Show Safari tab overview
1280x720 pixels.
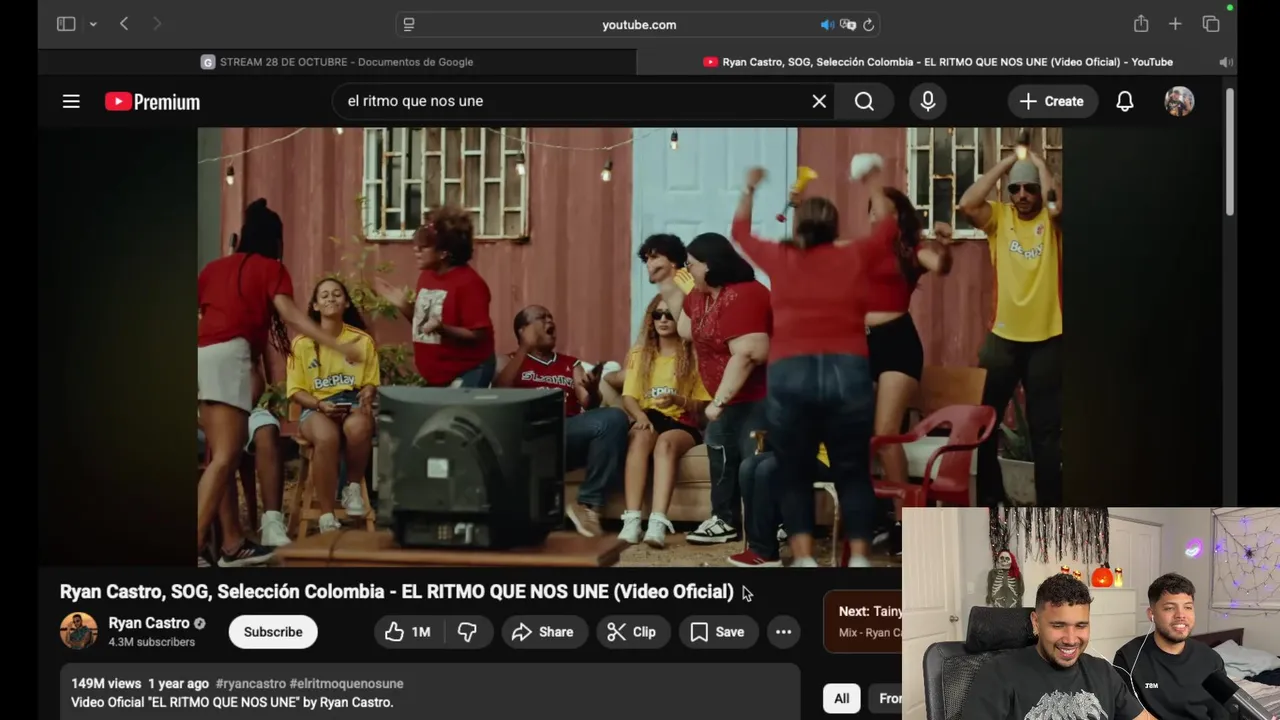(1211, 24)
